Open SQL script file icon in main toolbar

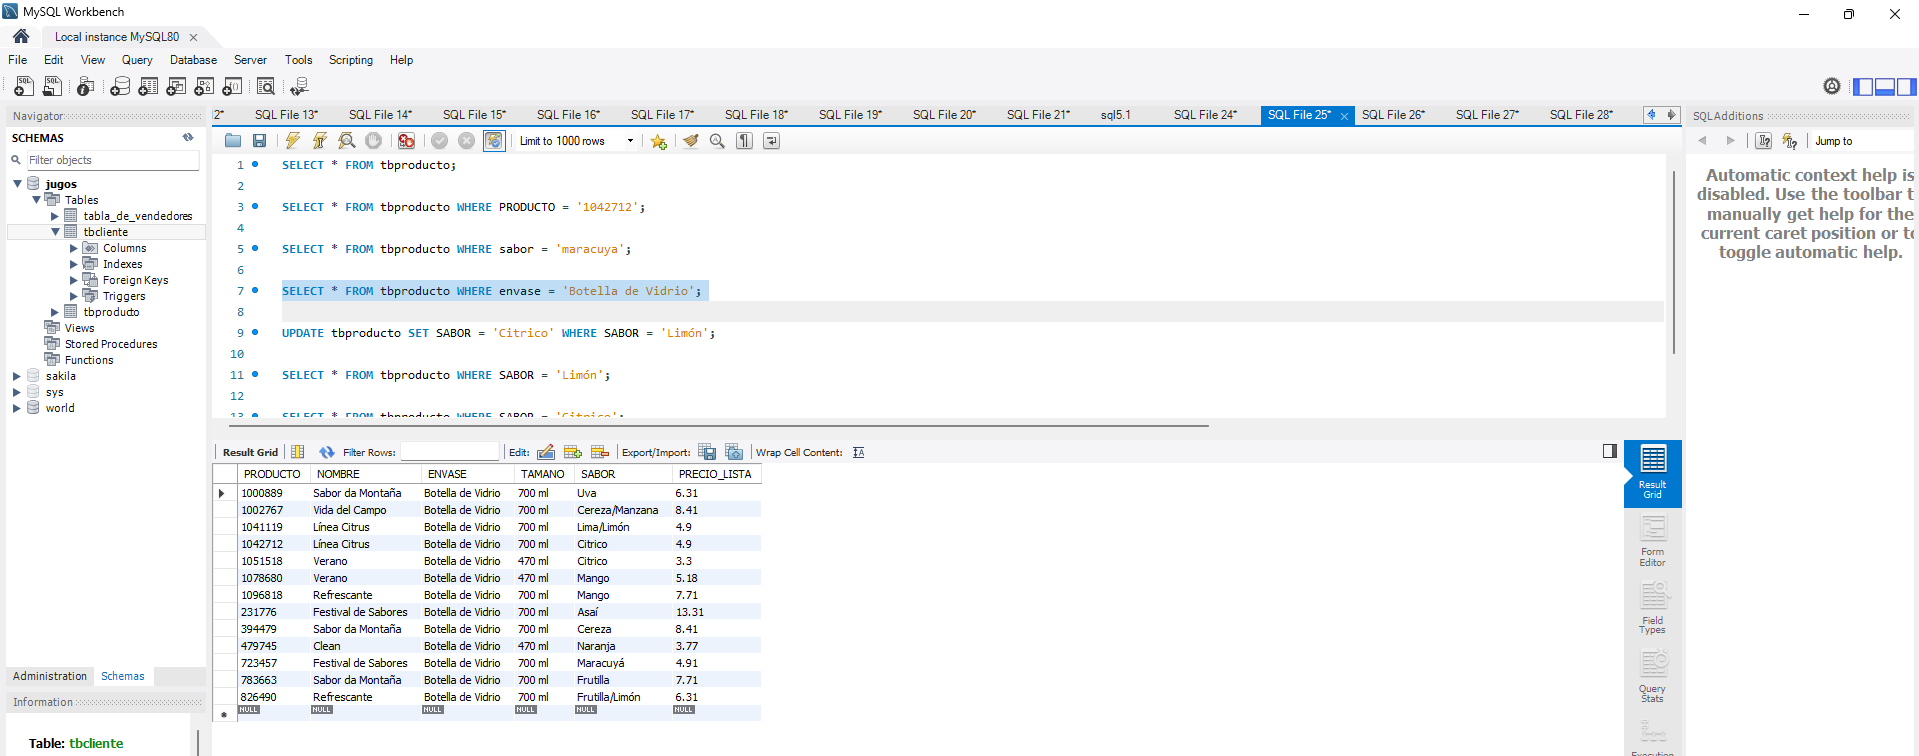(x=52, y=87)
